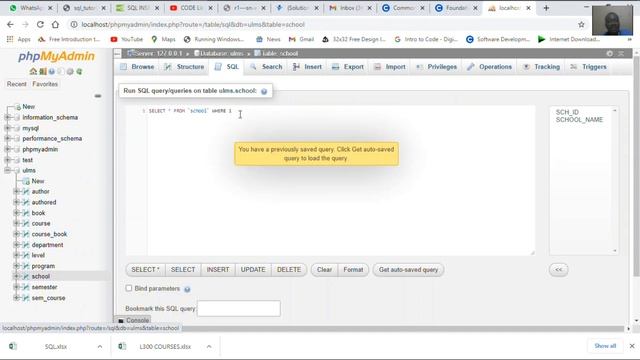
Task: Open the Search tab
Action: pos(267,67)
